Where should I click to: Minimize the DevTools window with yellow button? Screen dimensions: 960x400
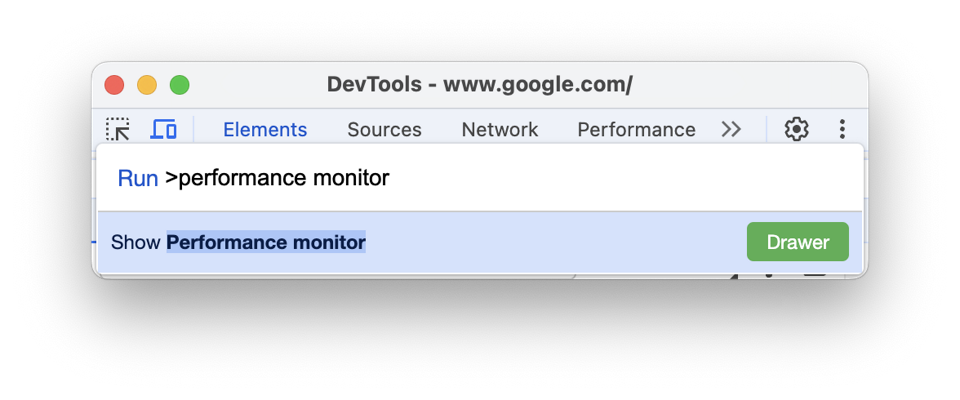pos(147,85)
